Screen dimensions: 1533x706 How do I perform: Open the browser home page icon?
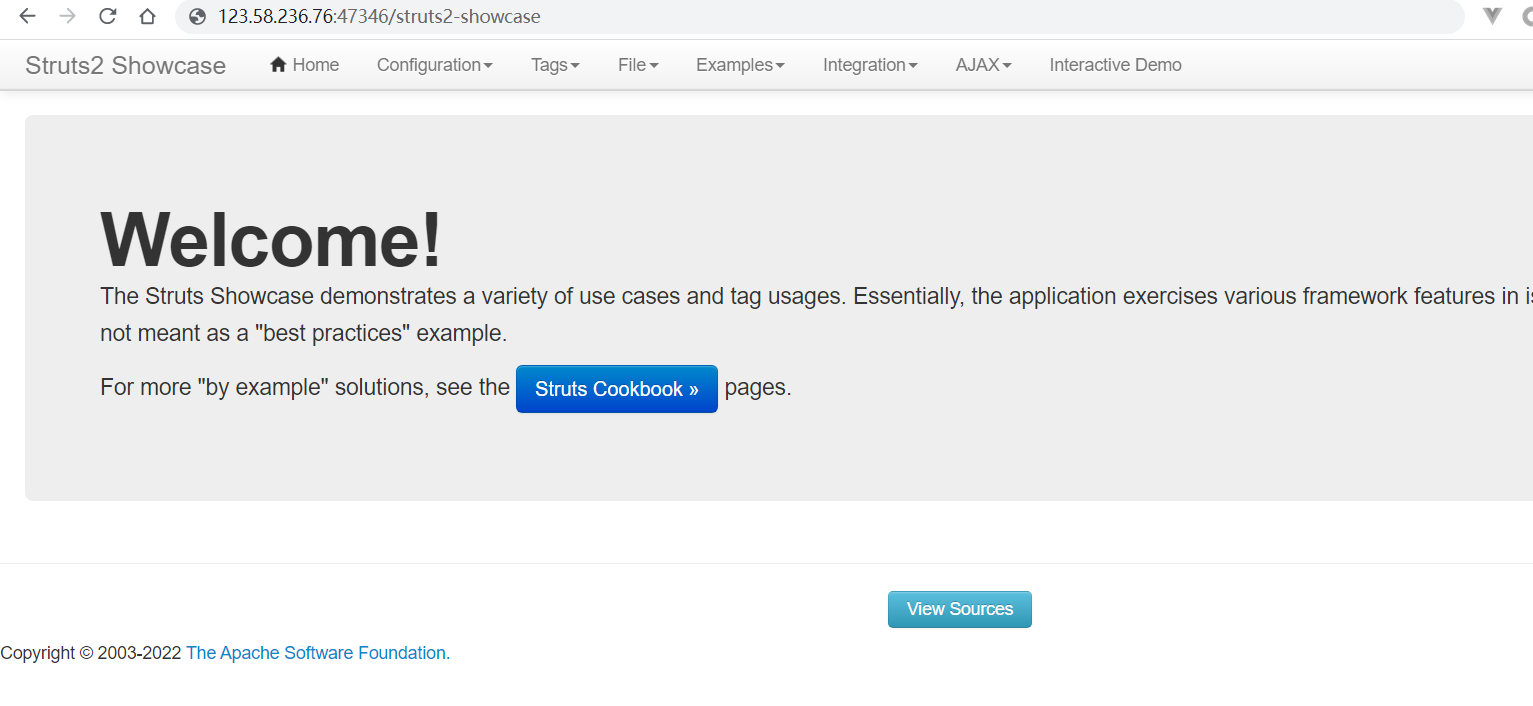pyautogui.click(x=147, y=16)
